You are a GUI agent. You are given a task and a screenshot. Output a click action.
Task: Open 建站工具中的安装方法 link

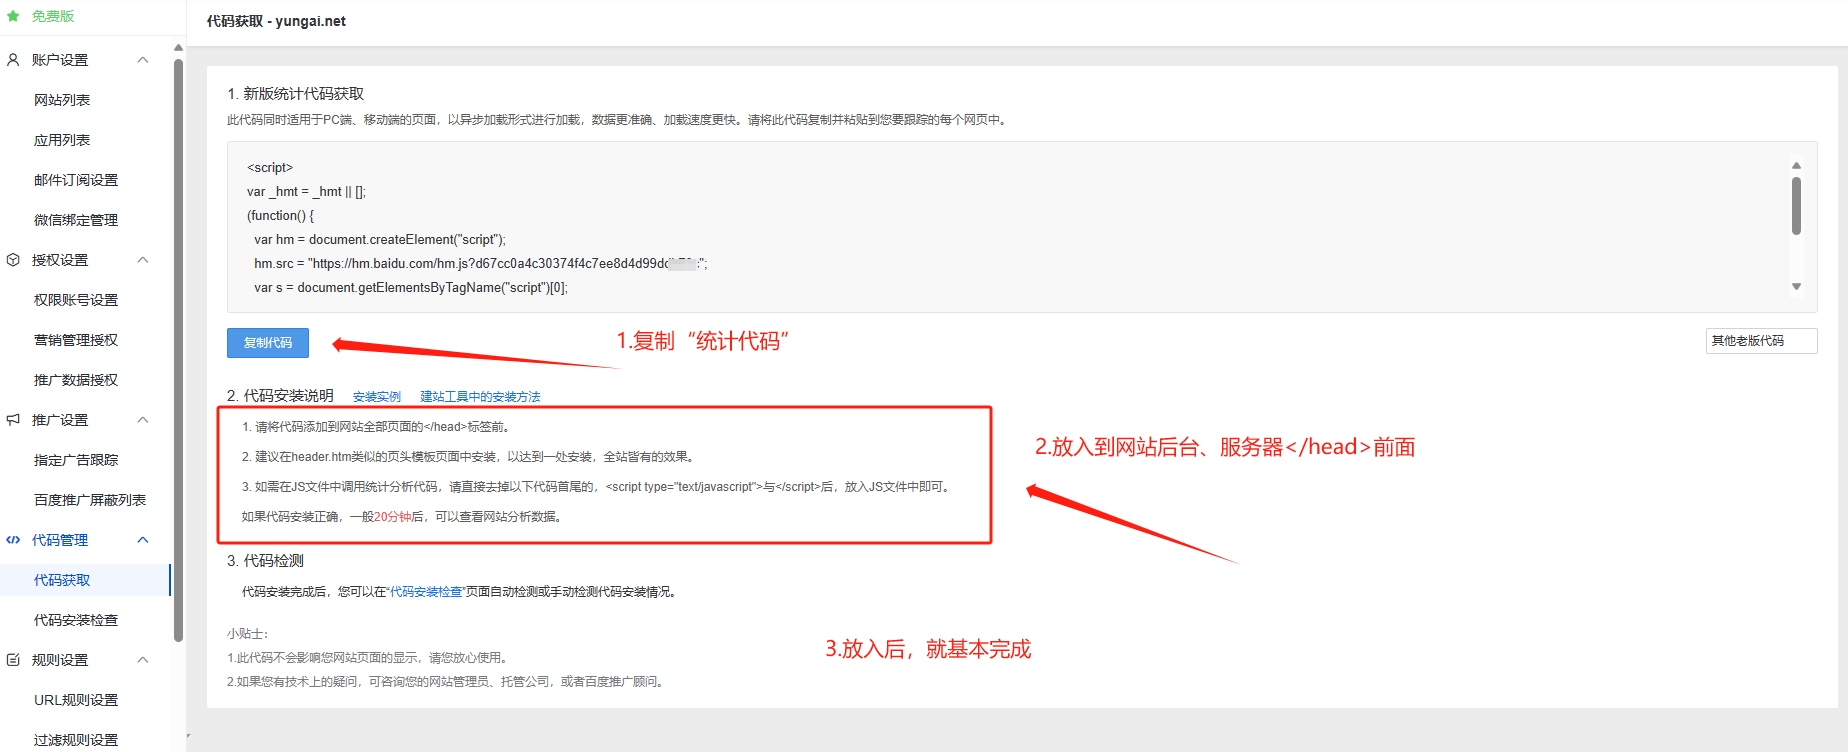[480, 397]
